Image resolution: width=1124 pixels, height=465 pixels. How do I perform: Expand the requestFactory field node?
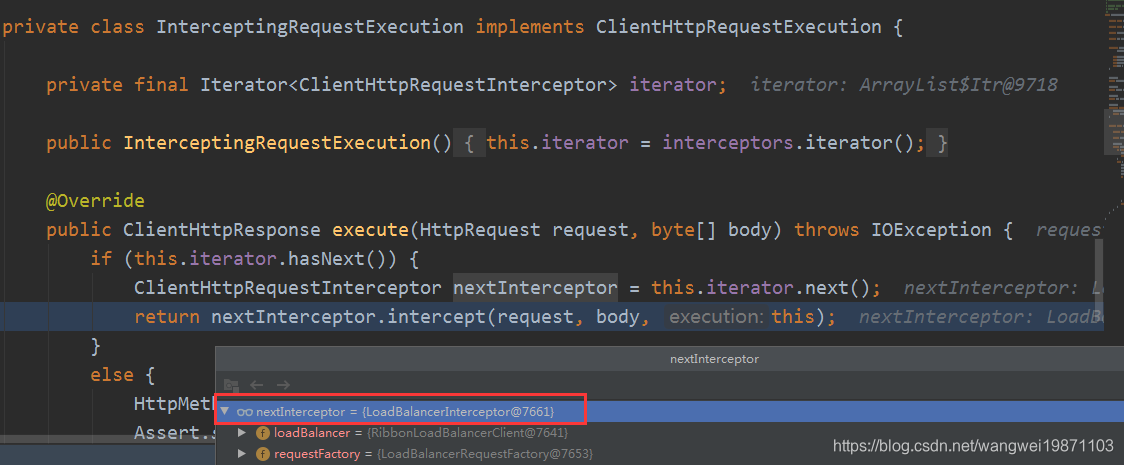242,454
